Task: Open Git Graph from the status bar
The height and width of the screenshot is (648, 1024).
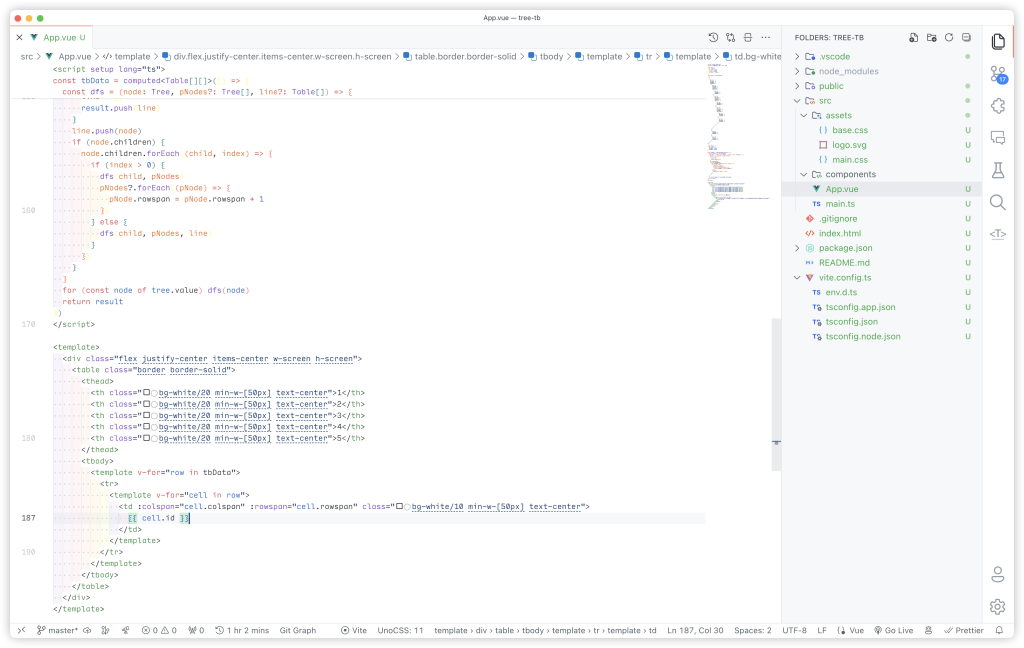Action: tap(297, 631)
